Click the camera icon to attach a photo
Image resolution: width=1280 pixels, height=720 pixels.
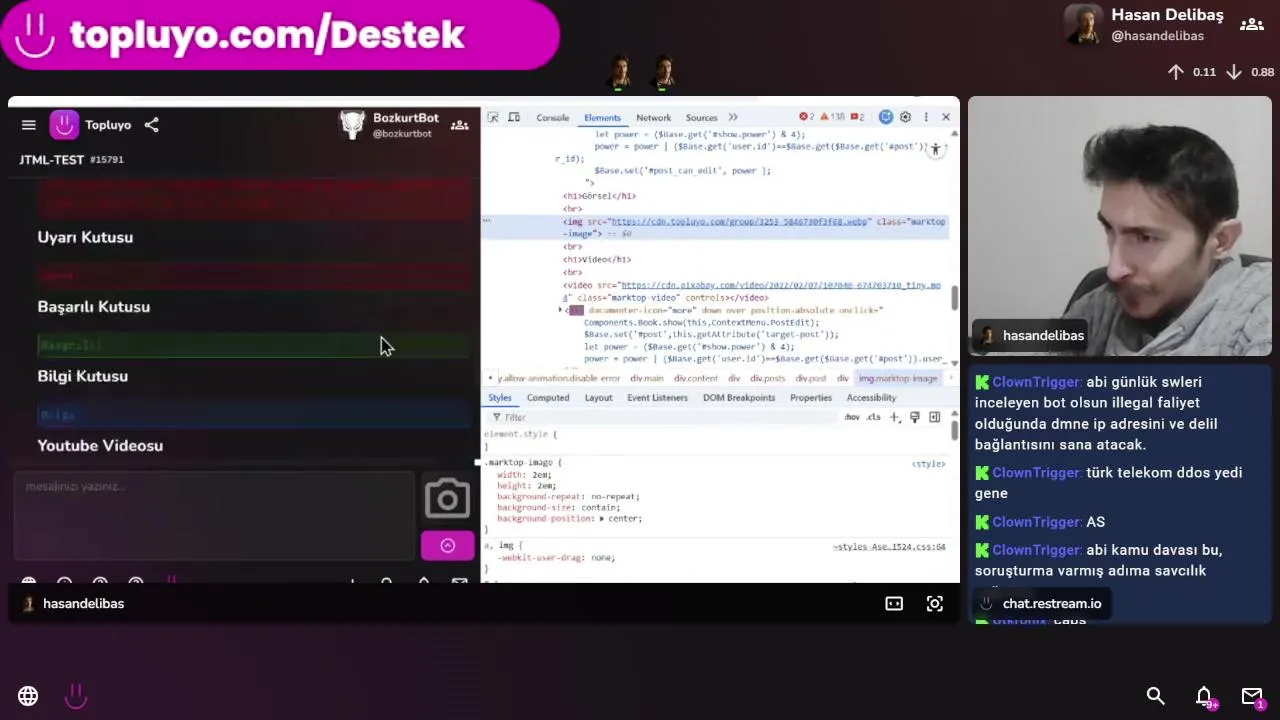click(447, 498)
